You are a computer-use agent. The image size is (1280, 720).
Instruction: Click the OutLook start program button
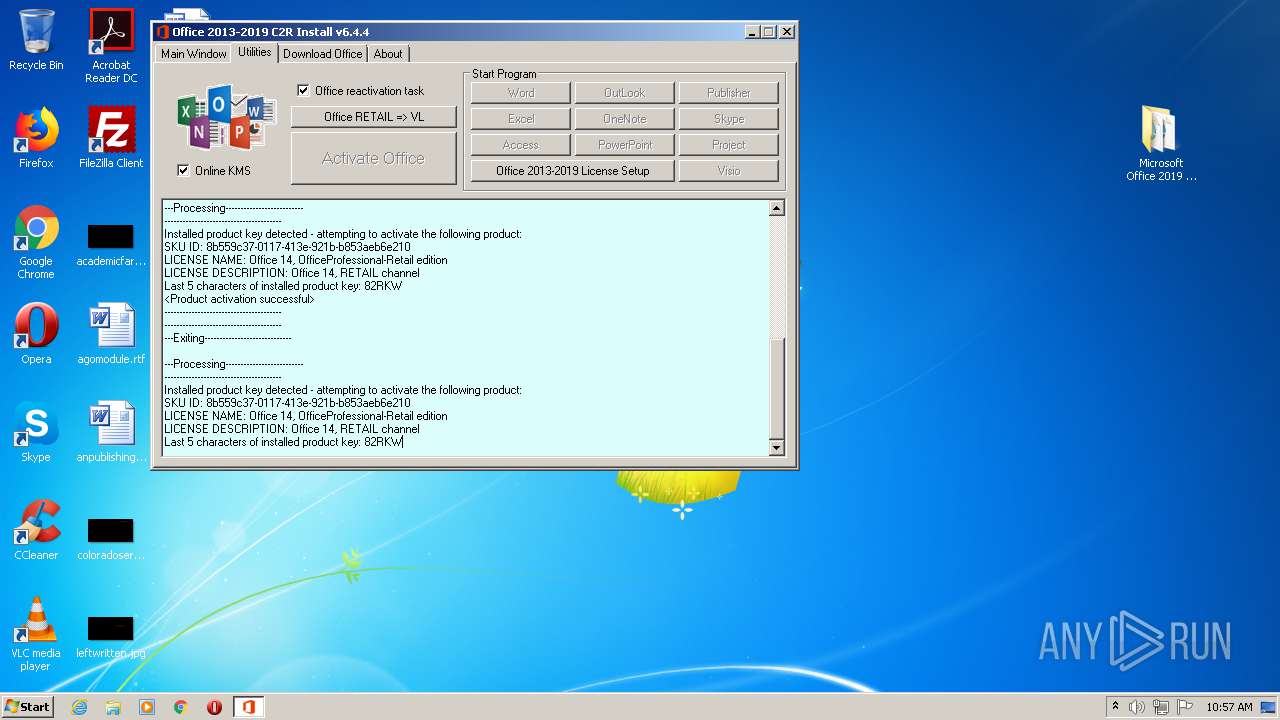pyautogui.click(x=625, y=93)
